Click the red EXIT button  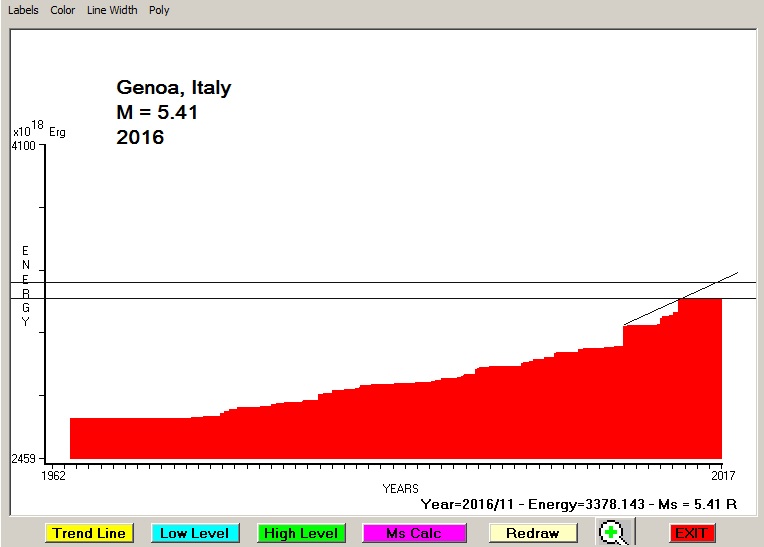point(691,534)
